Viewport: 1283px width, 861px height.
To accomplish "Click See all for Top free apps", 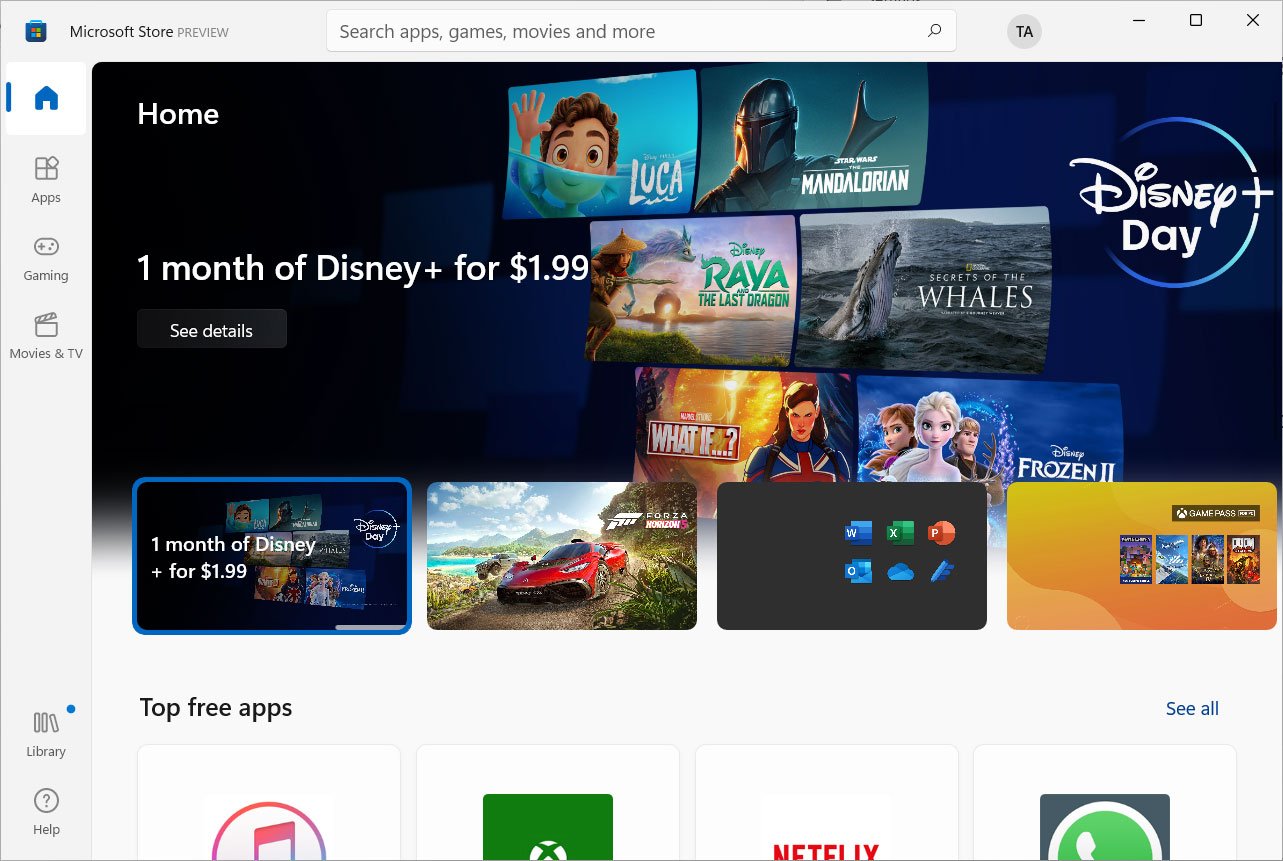I will pyautogui.click(x=1192, y=709).
